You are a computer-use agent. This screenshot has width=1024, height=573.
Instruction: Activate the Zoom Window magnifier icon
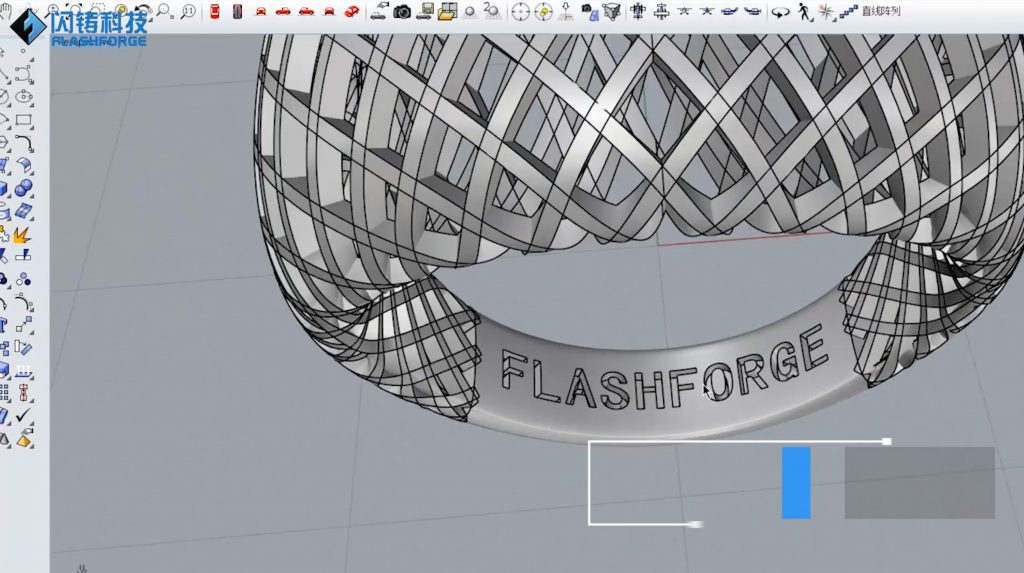pos(165,11)
